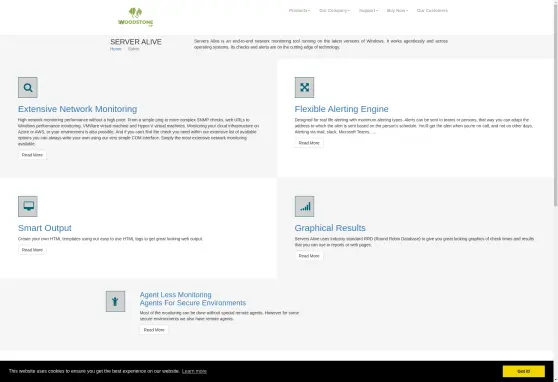Open the Flexible Alerting Engine heading
This screenshot has width=558, height=382.
coord(341,109)
